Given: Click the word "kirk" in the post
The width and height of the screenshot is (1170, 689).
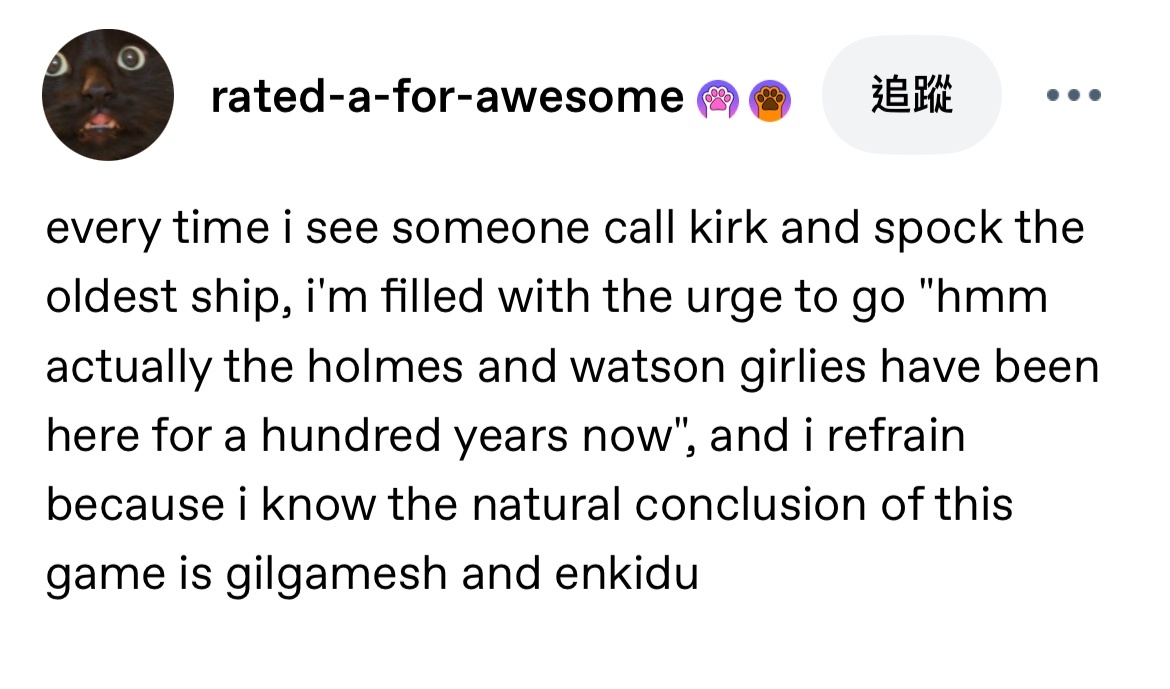Looking at the screenshot, I should pos(728,227).
